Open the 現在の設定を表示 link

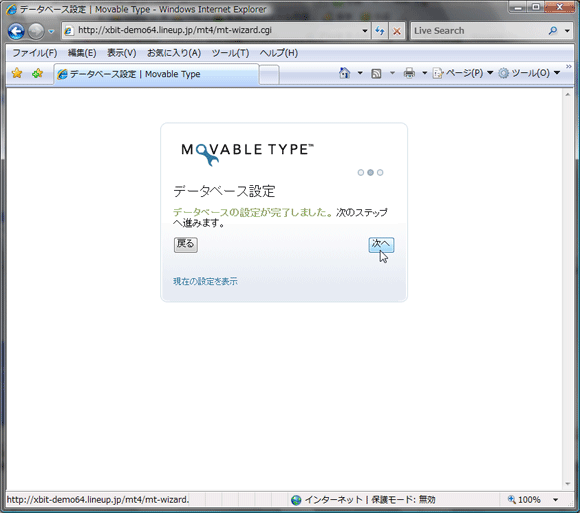pyautogui.click(x=205, y=281)
